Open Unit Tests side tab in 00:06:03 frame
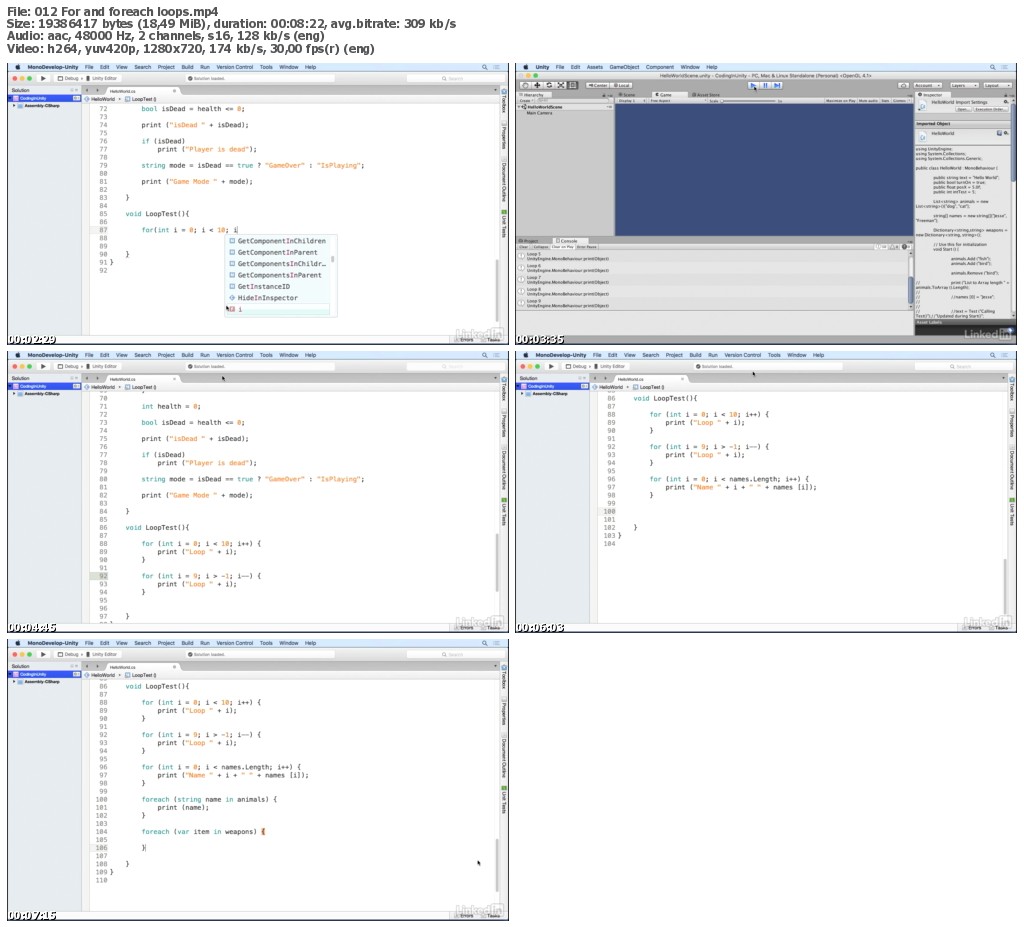 (1012, 514)
